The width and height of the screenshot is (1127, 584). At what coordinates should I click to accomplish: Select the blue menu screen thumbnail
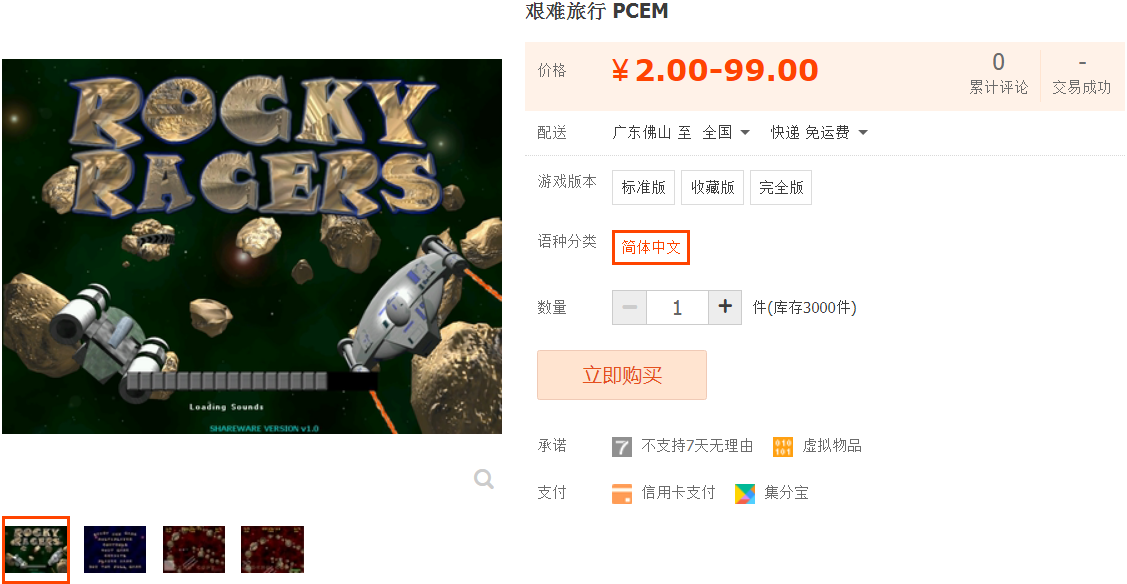coord(115,550)
